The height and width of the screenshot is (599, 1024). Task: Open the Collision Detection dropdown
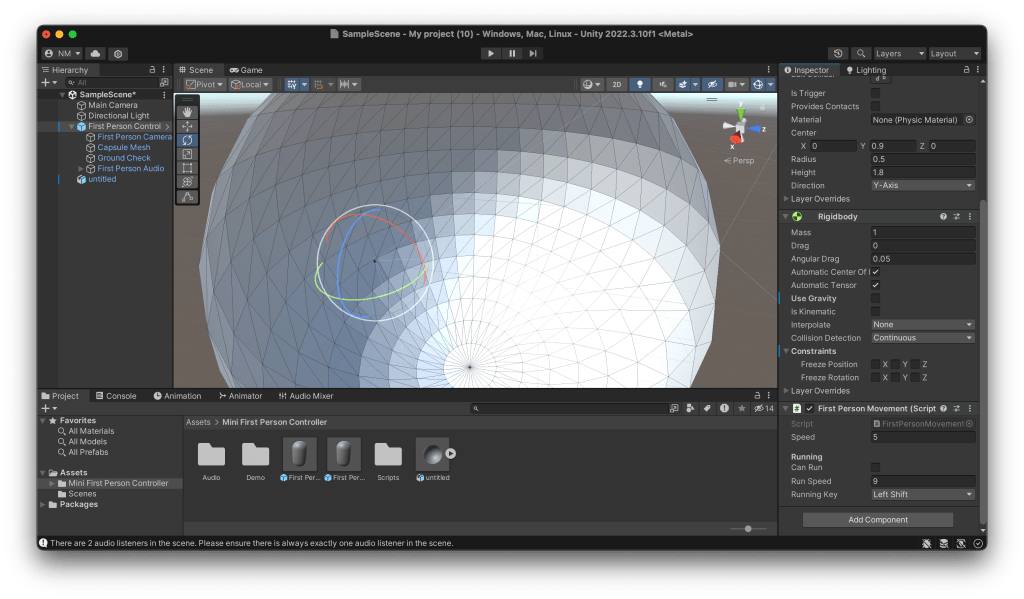pyautogui.click(x=922, y=338)
